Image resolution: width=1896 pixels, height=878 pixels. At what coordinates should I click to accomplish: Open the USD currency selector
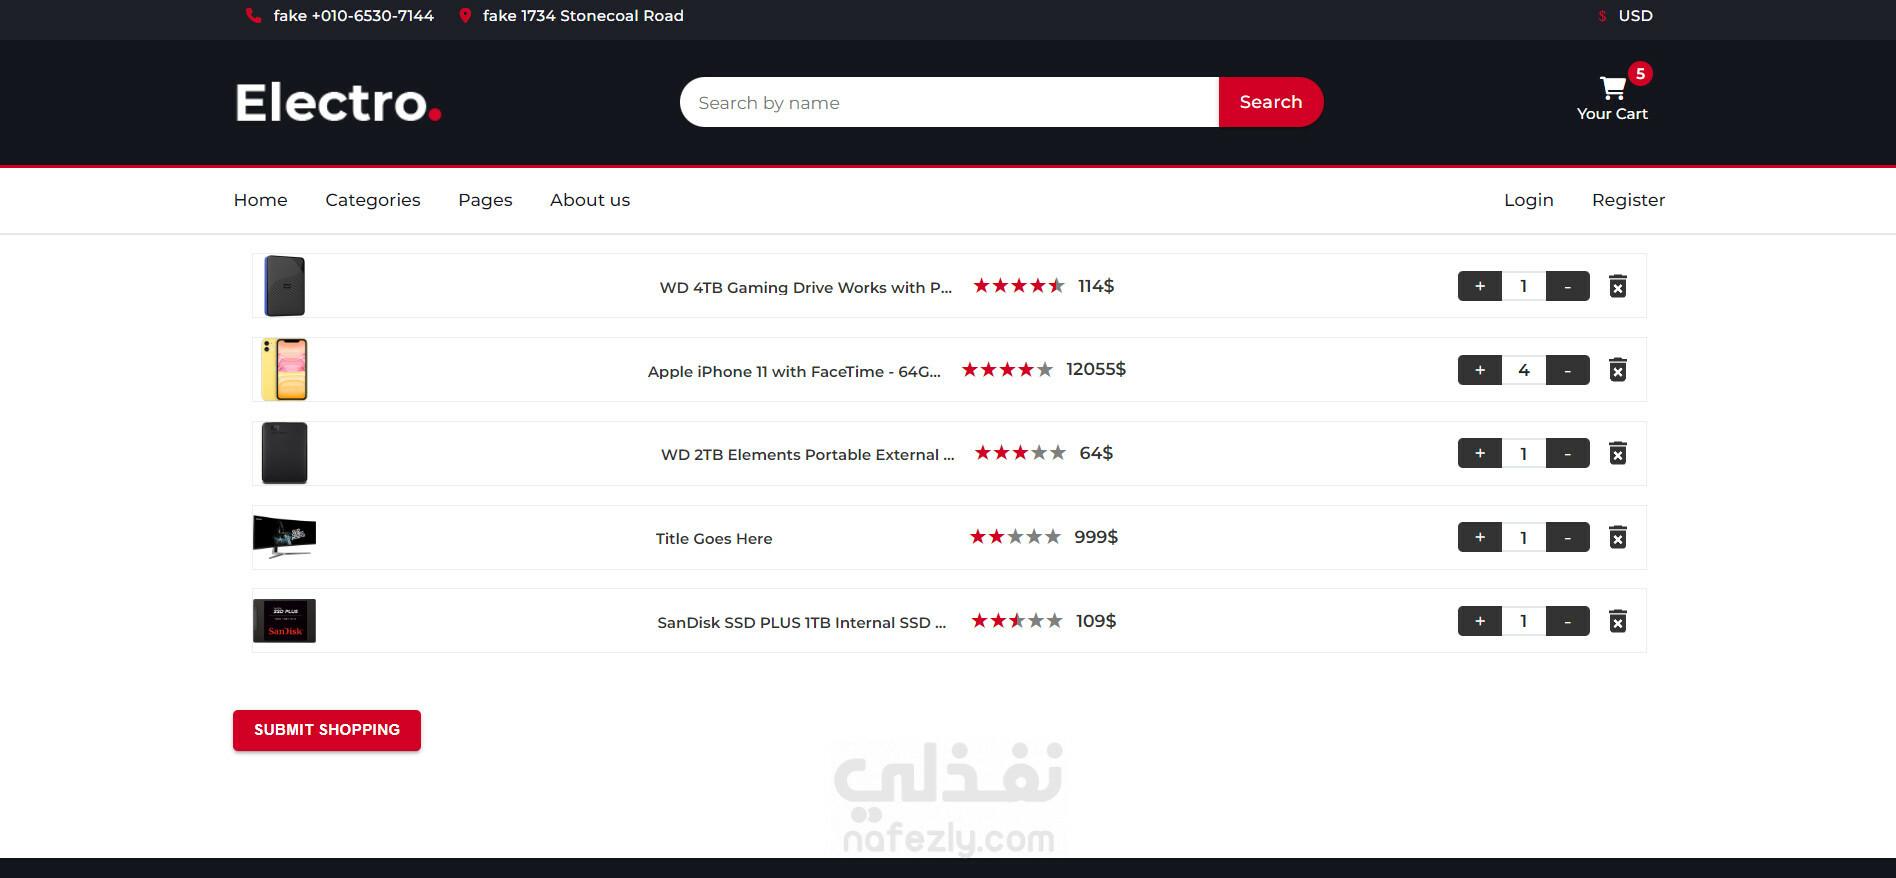(x=1635, y=16)
